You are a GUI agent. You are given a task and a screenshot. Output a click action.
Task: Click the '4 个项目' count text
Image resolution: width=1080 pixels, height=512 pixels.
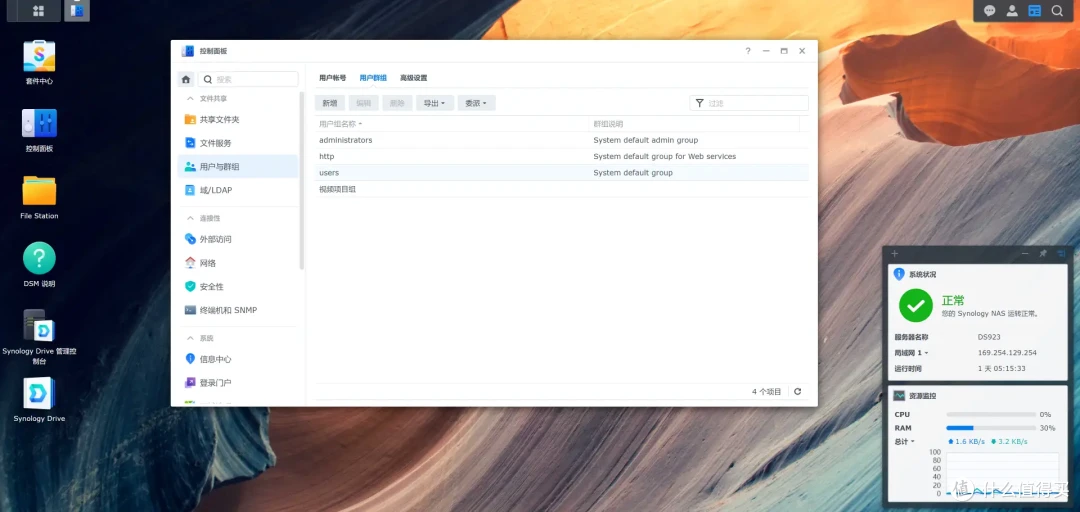[767, 391]
